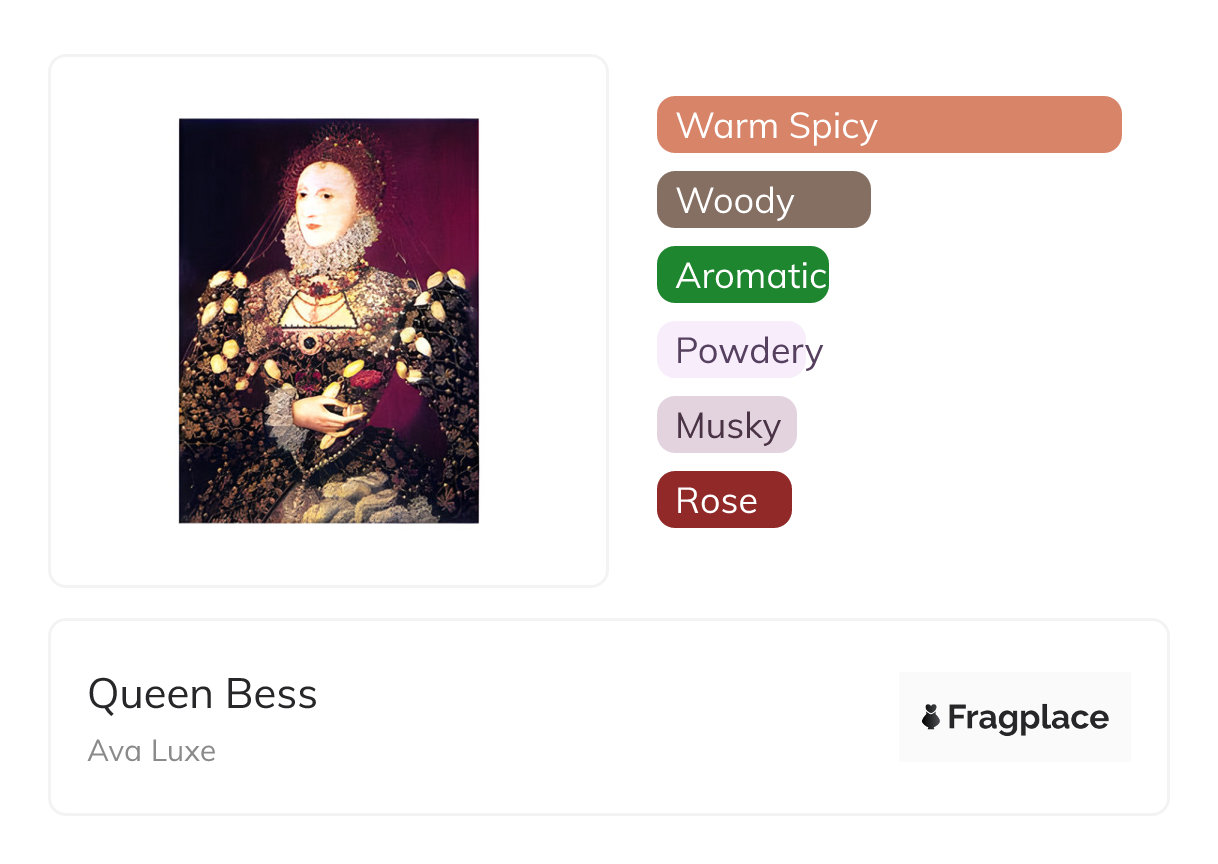
Task: Click the word "Spicy" in top accord
Action: point(832,126)
